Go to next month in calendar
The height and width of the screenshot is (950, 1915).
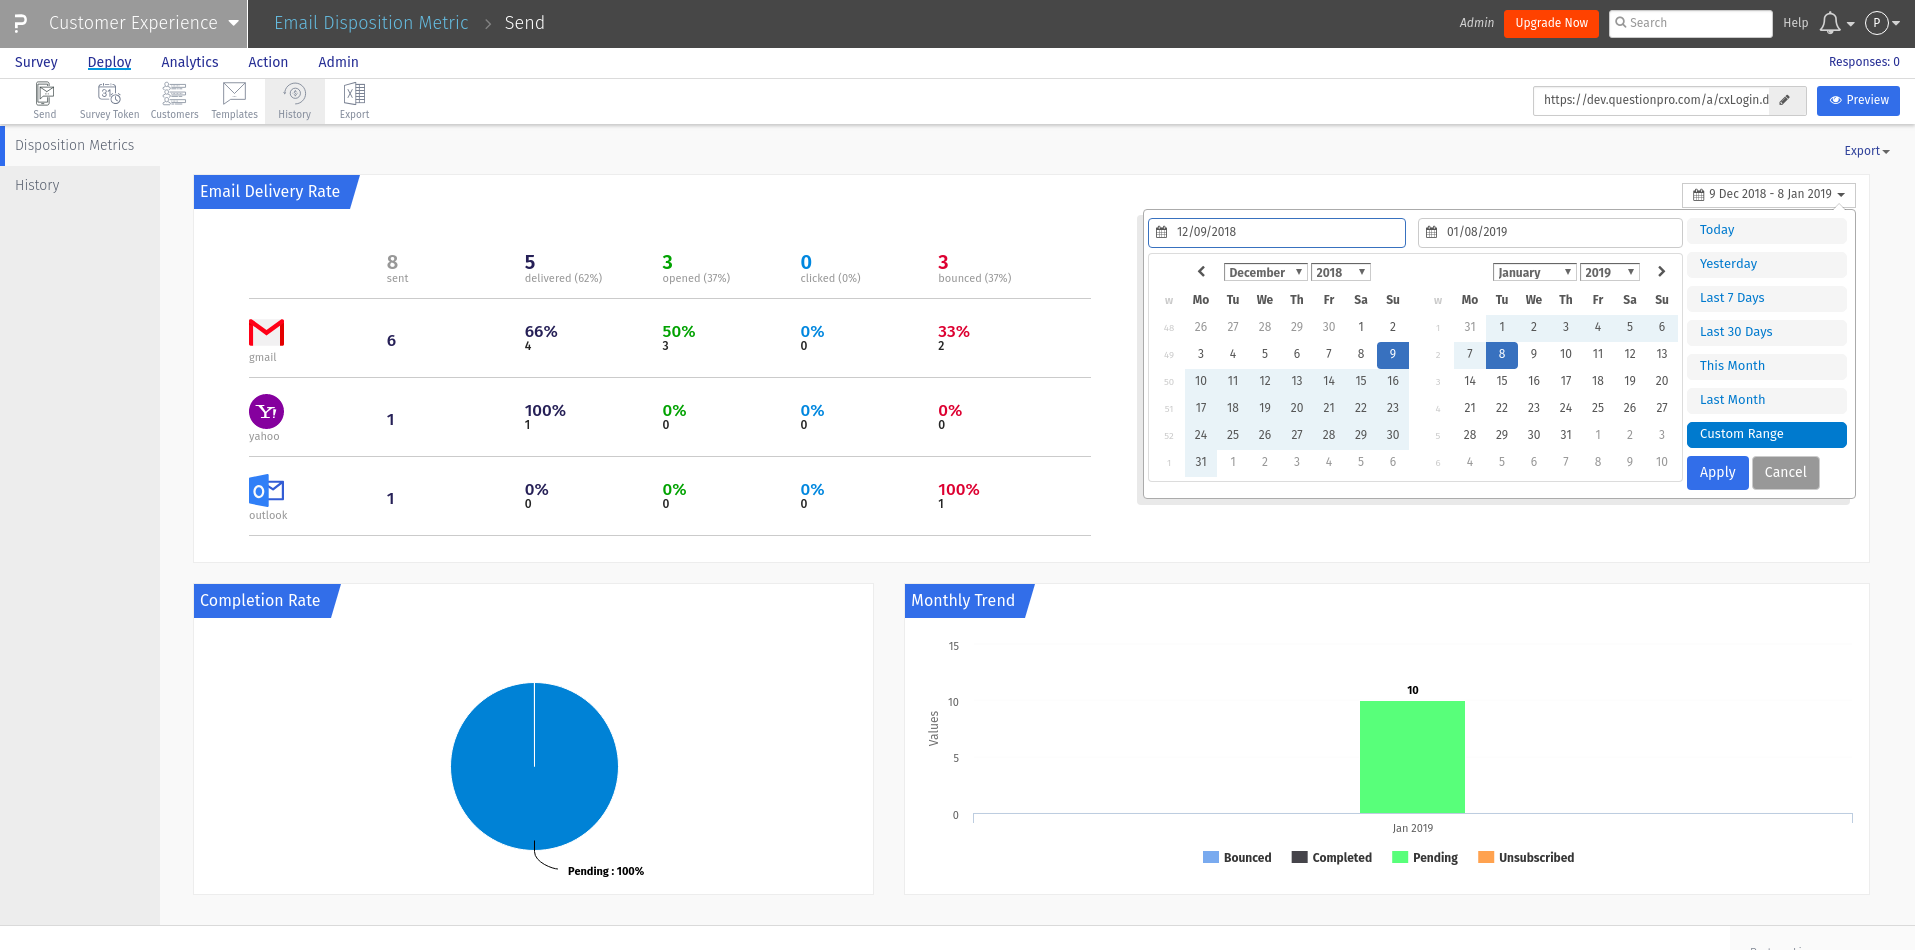(x=1661, y=272)
